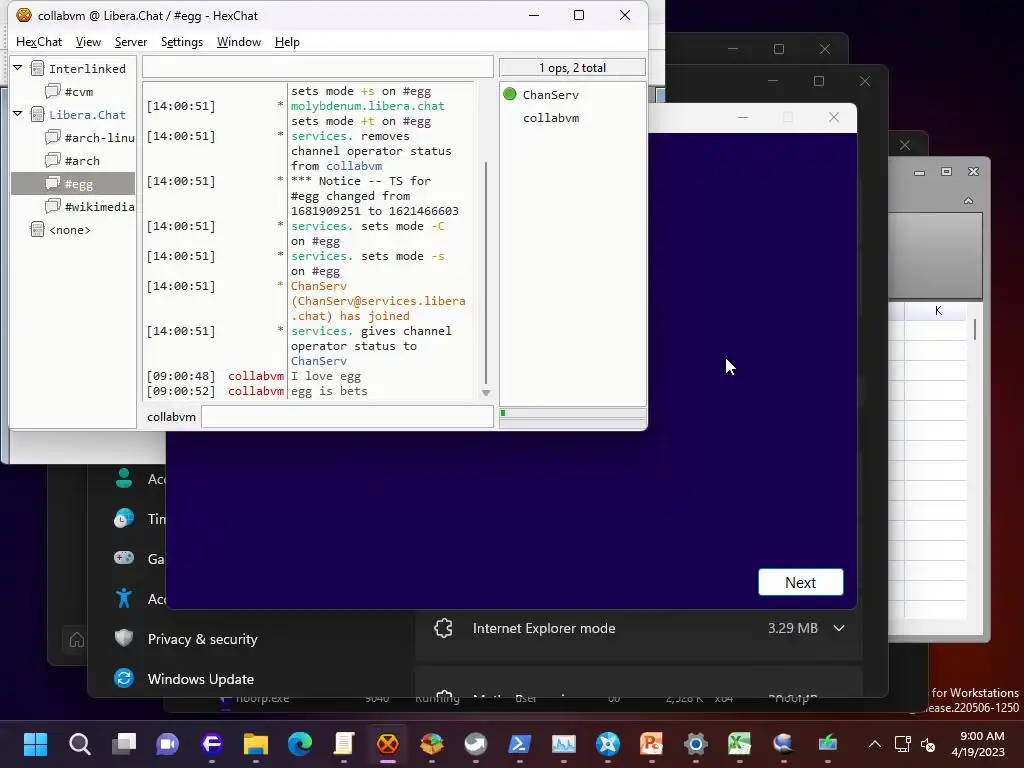This screenshot has height=768, width=1024.
Task: Click ChanServ's green operator status icon
Action: (x=509, y=94)
